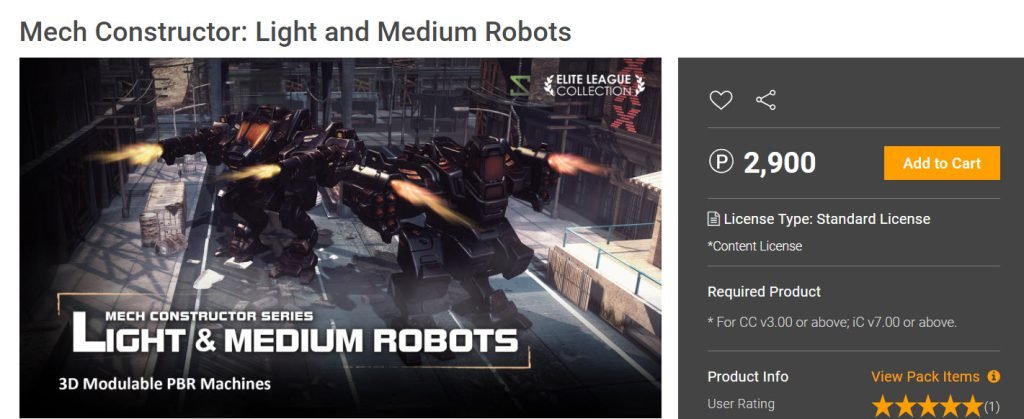Add product to wishlist with heart icon

(x=721, y=100)
